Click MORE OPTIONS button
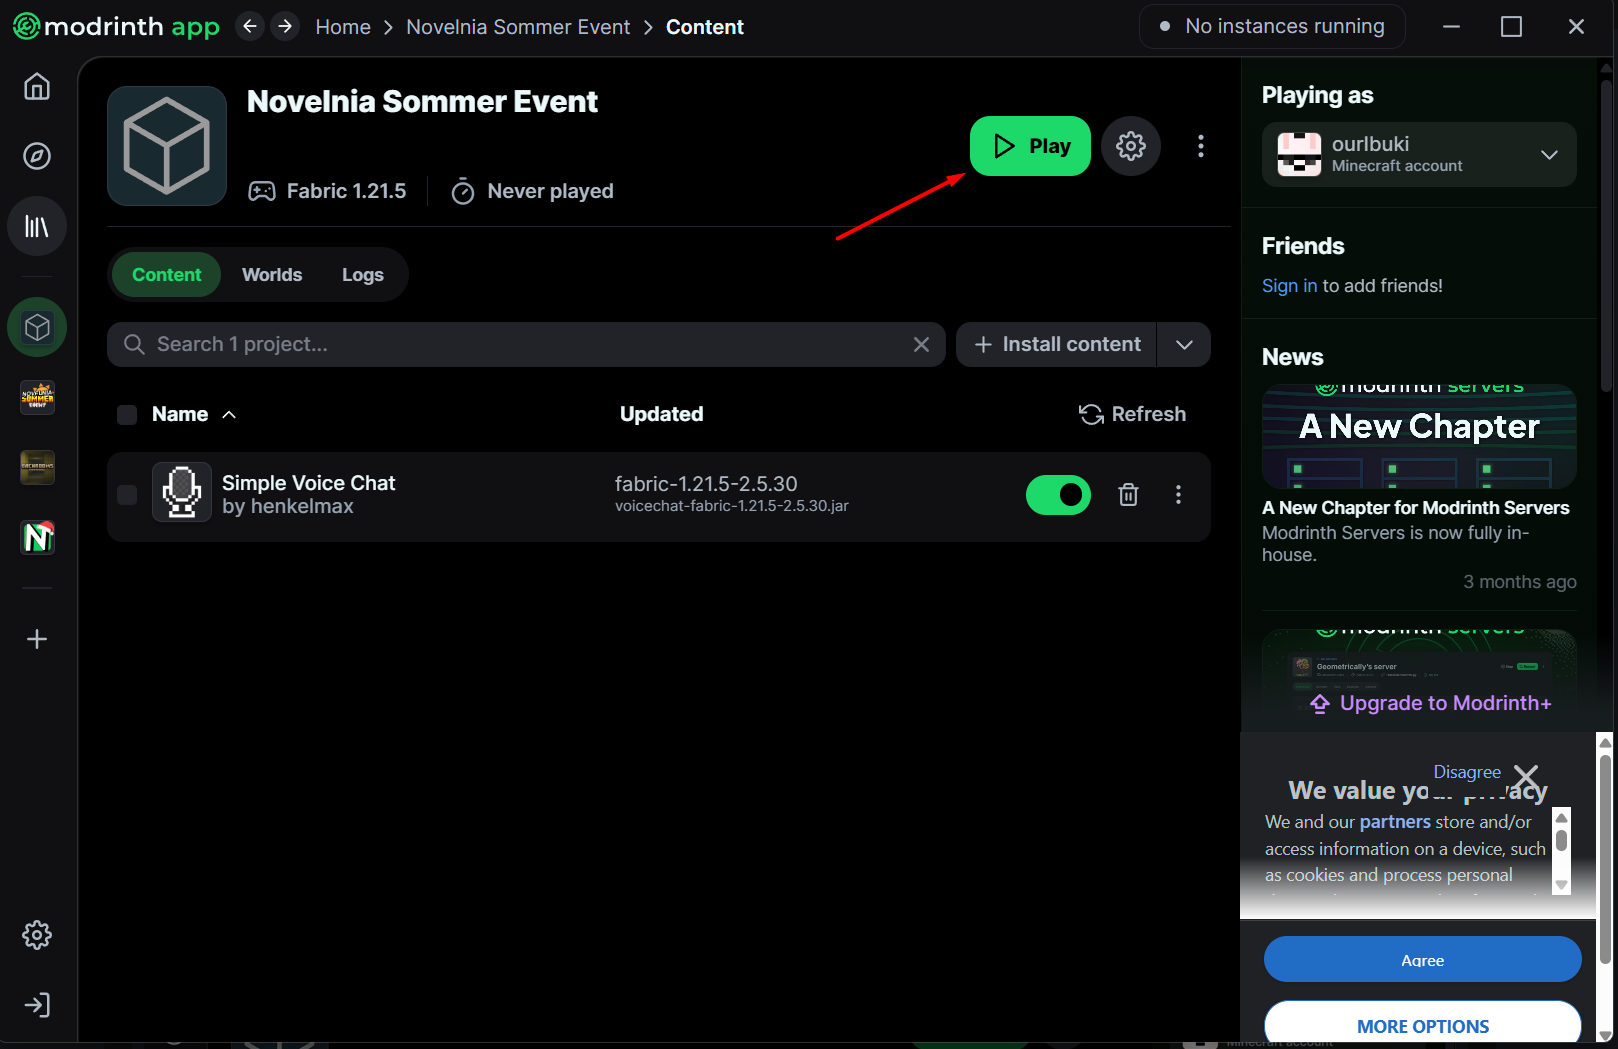 click(1422, 1024)
